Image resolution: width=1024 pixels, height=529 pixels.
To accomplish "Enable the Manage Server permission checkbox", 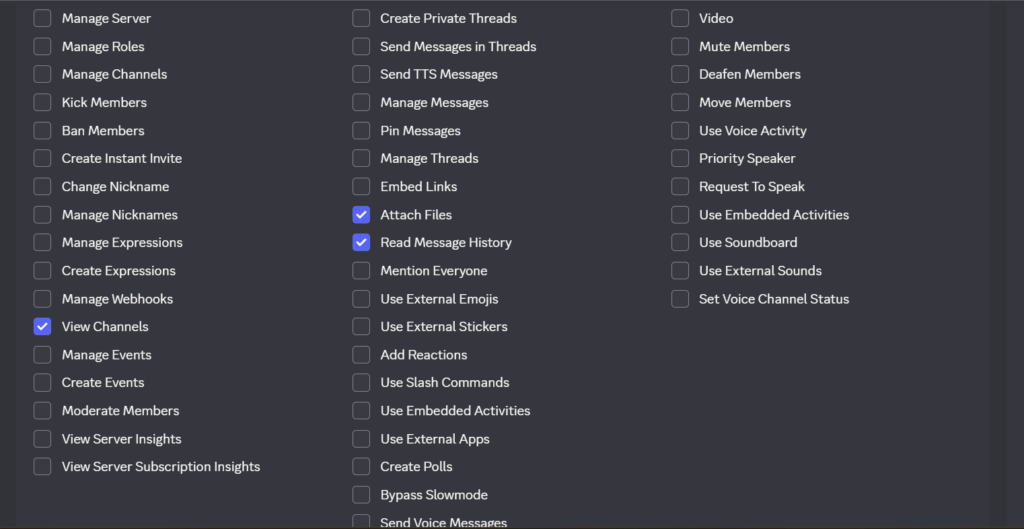I will (42, 18).
